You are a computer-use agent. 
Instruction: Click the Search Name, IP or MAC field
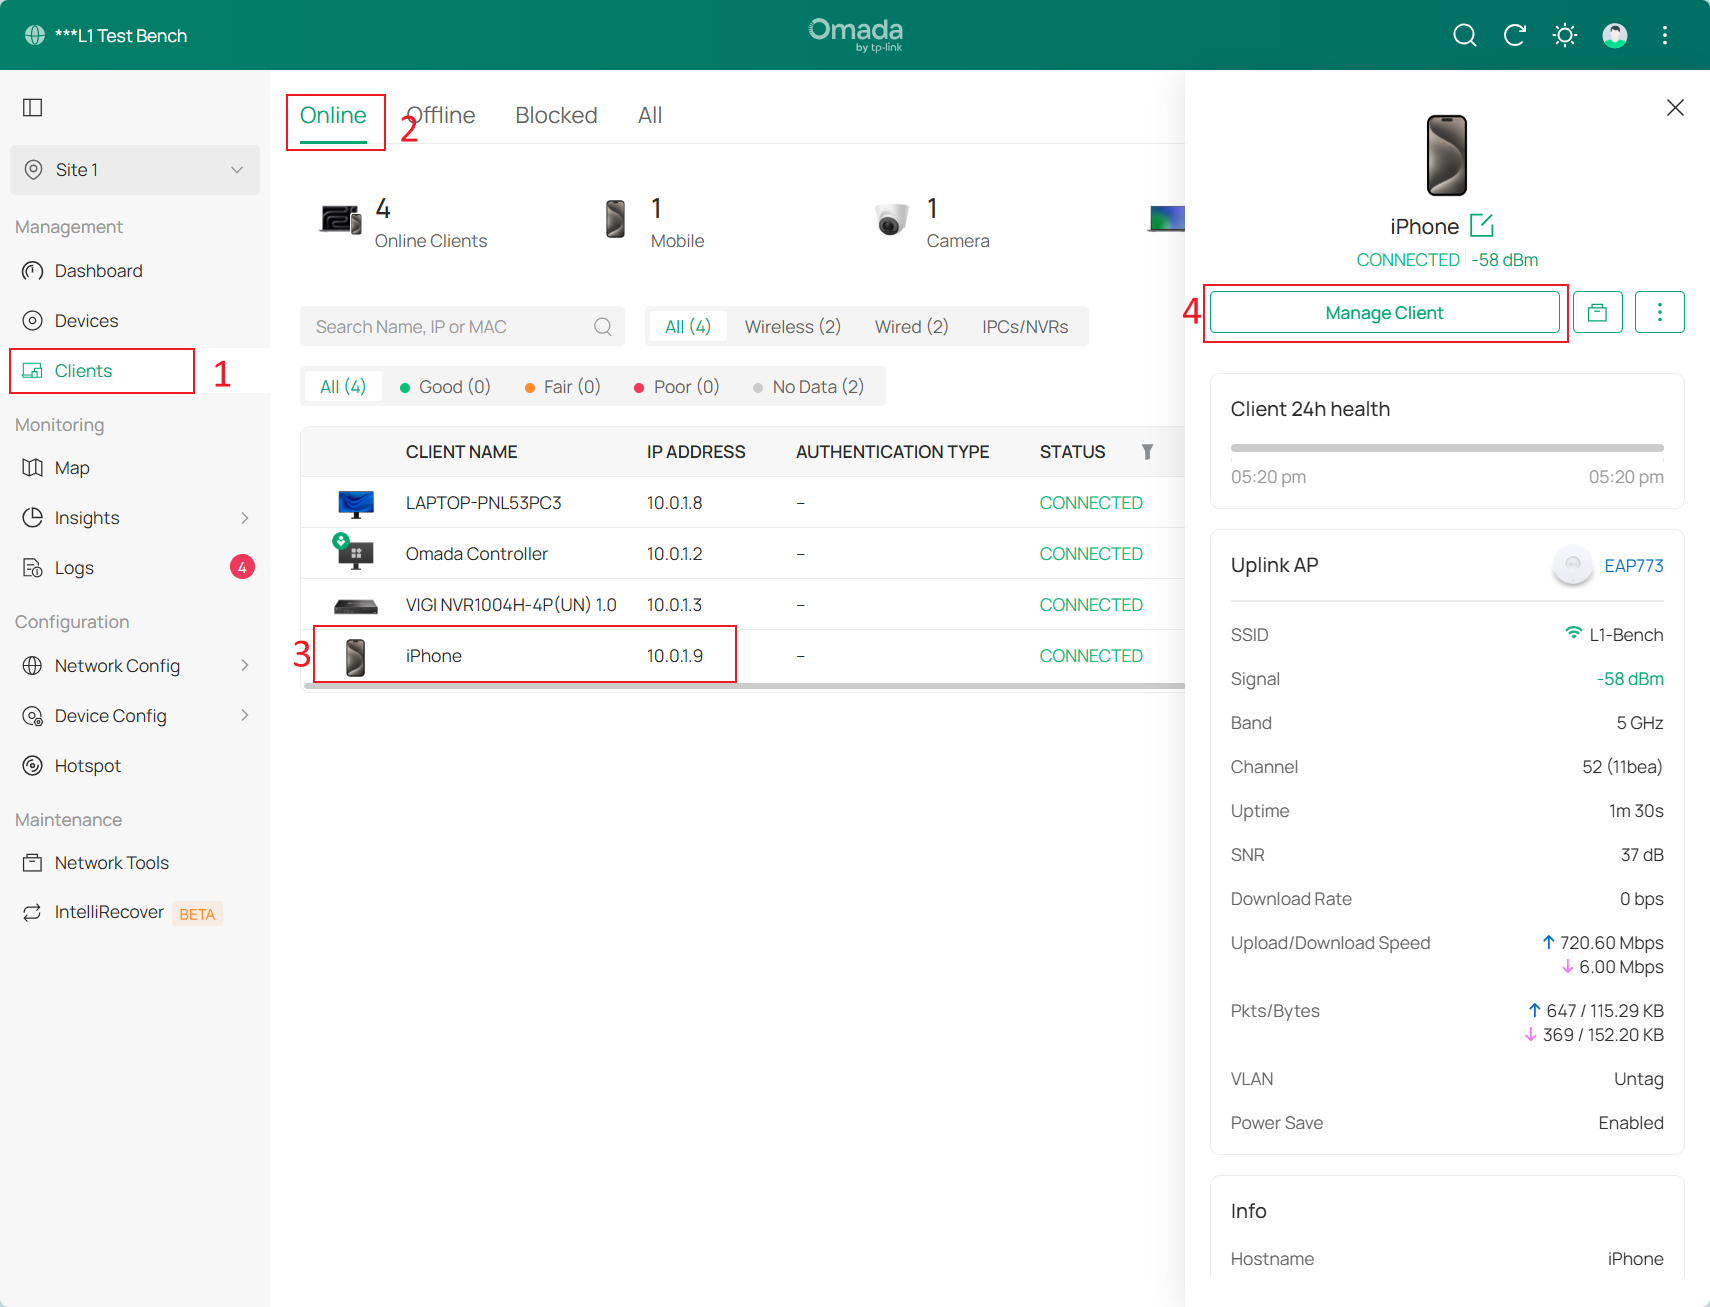(x=450, y=326)
